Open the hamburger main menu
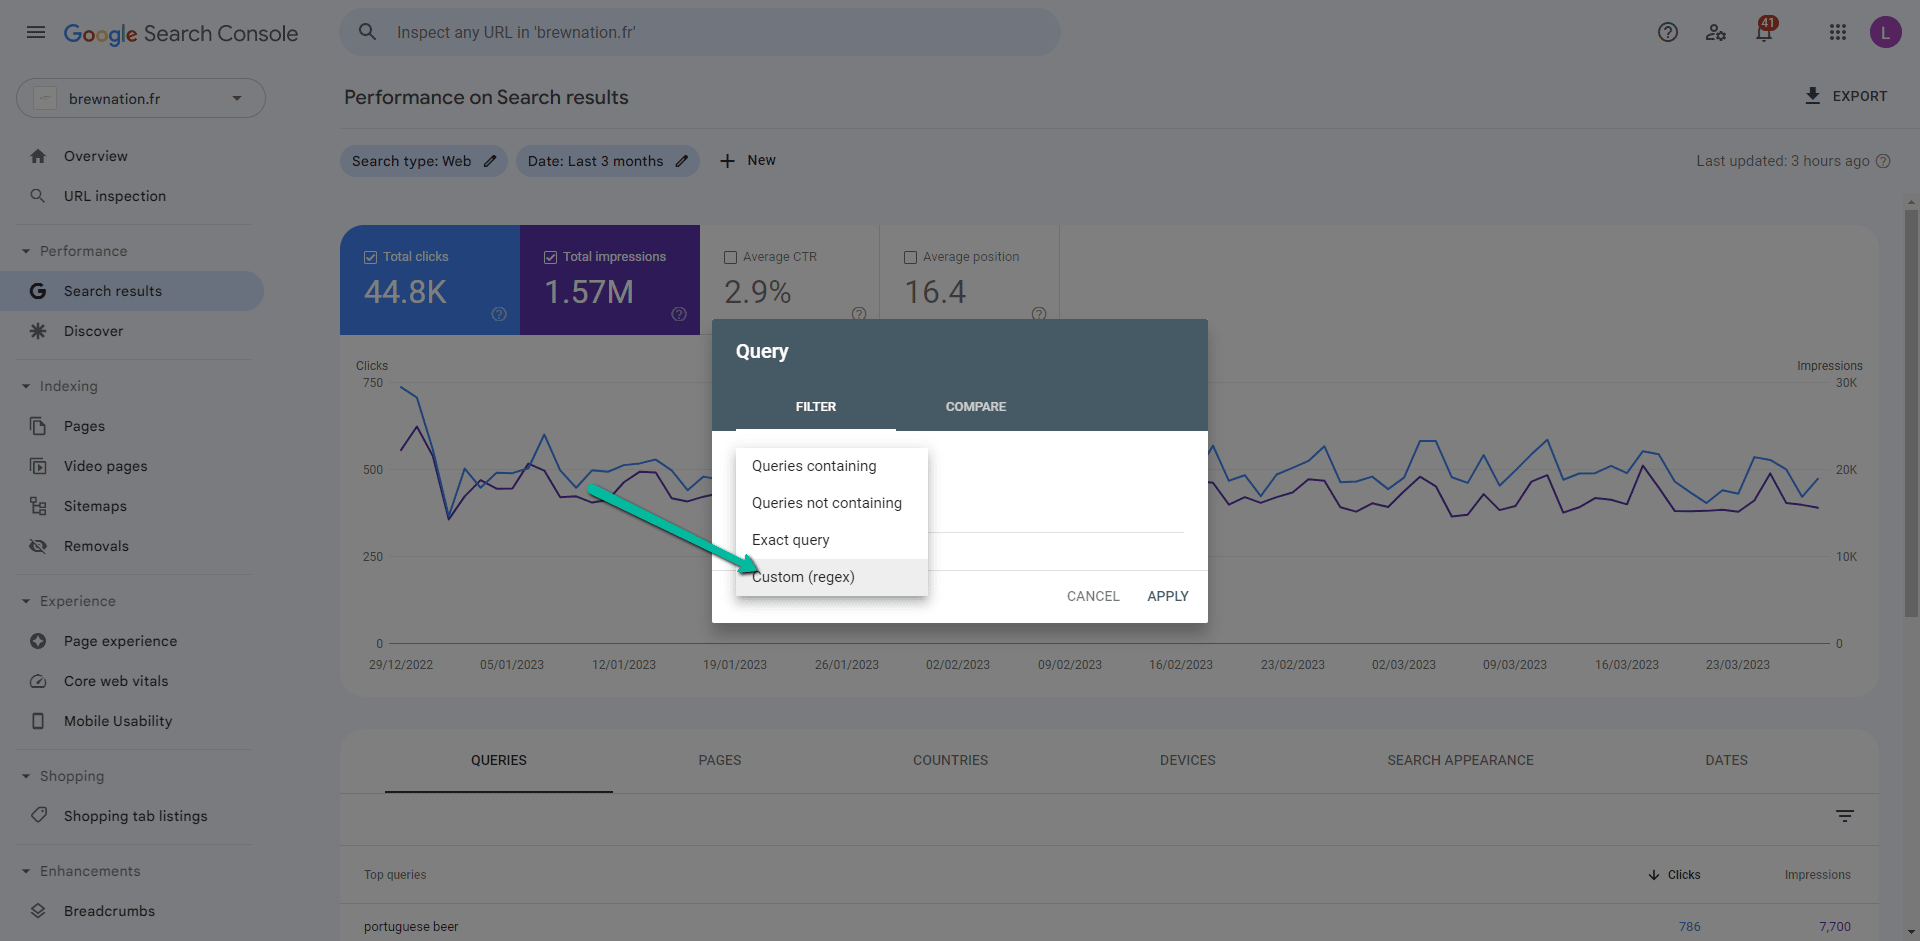Screen dimensions: 1920x941 click(x=36, y=32)
